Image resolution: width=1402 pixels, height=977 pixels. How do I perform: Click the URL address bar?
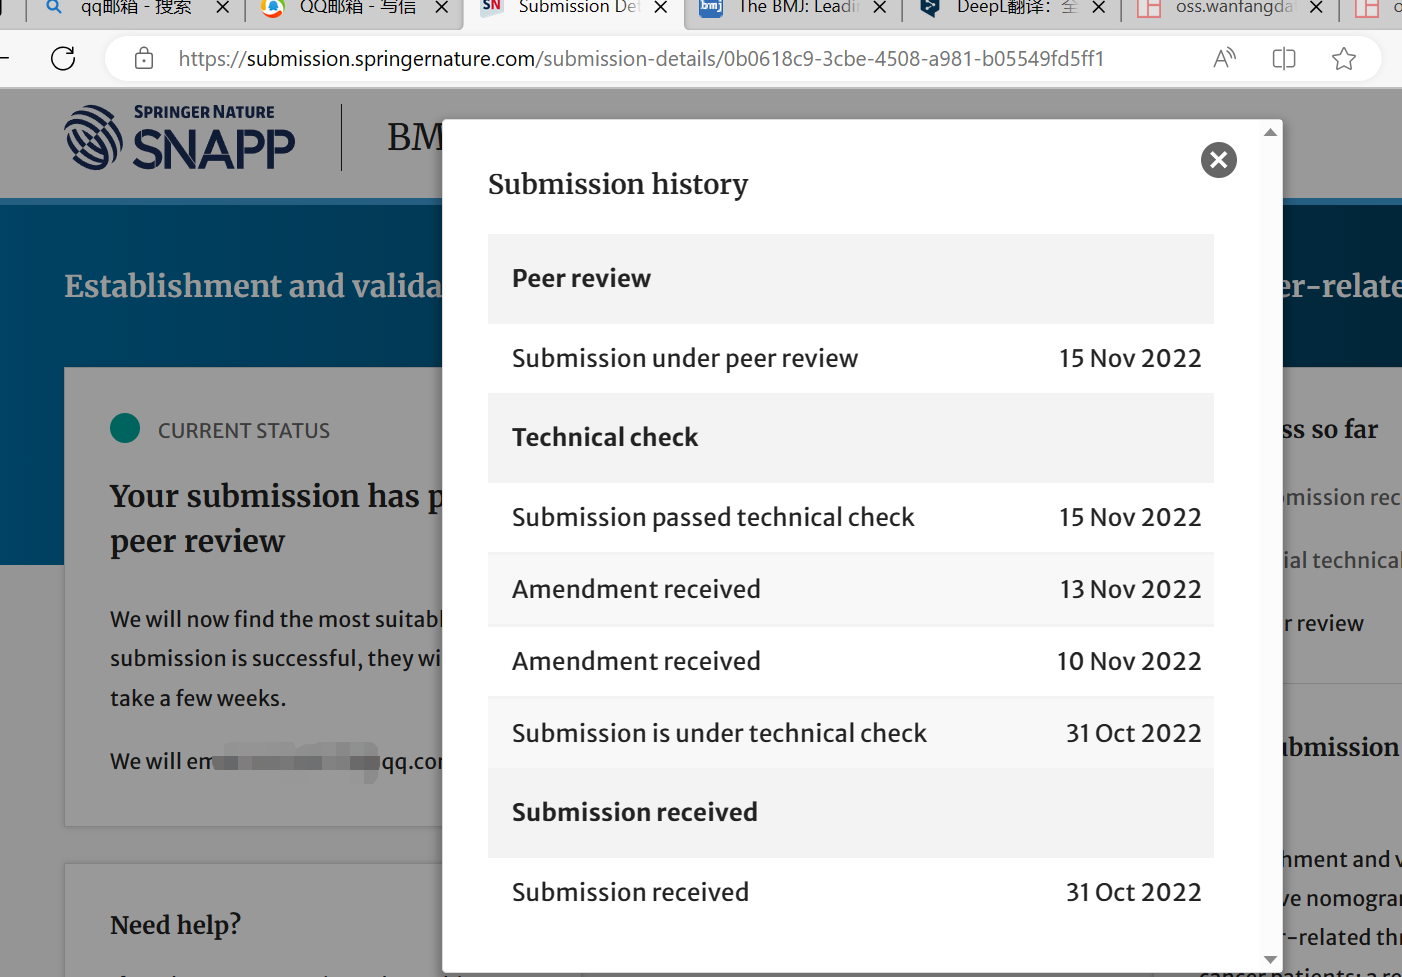[x=640, y=59]
